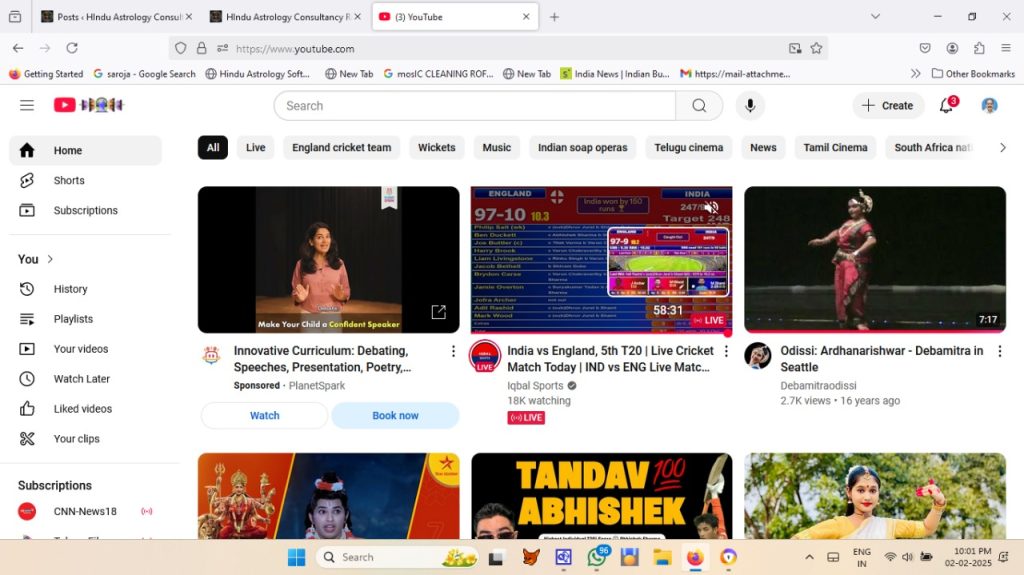Viewport: 1024px width, 575px height.
Task: Select the Music chip
Action: click(x=496, y=148)
